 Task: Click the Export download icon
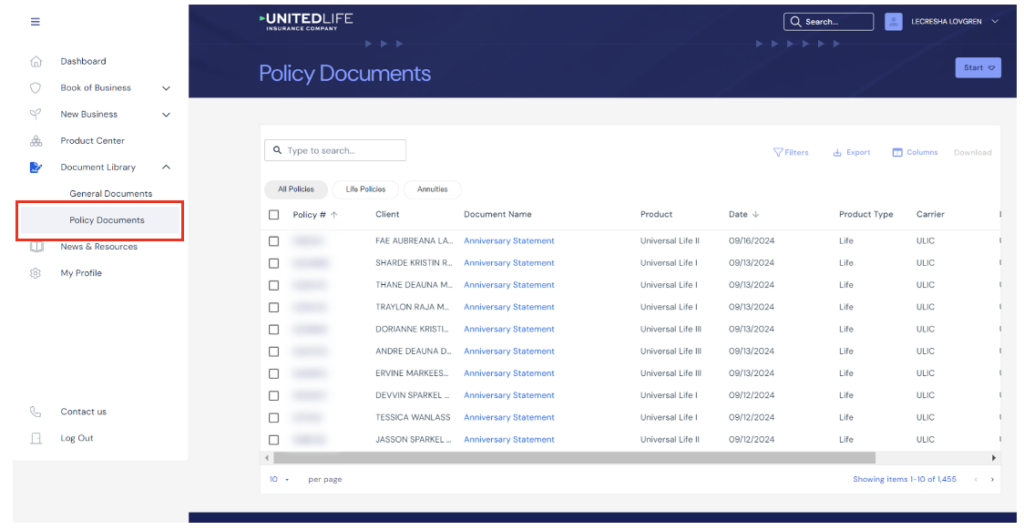[x=837, y=153]
